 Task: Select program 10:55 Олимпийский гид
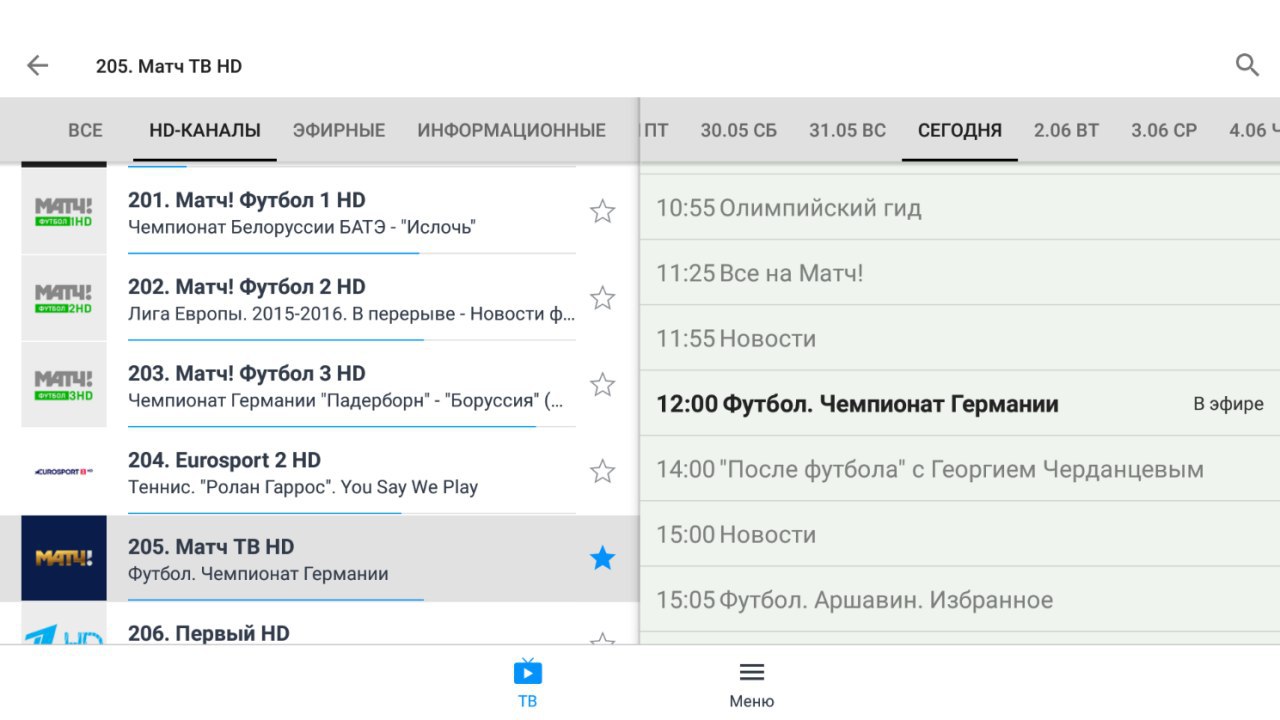coord(960,208)
